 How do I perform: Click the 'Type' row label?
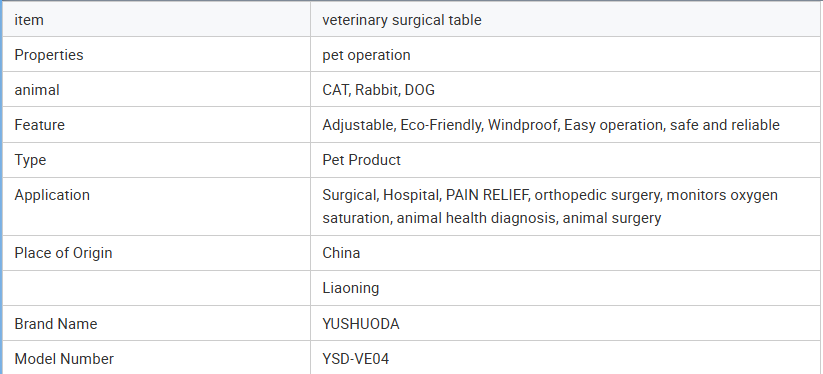tap(30, 159)
